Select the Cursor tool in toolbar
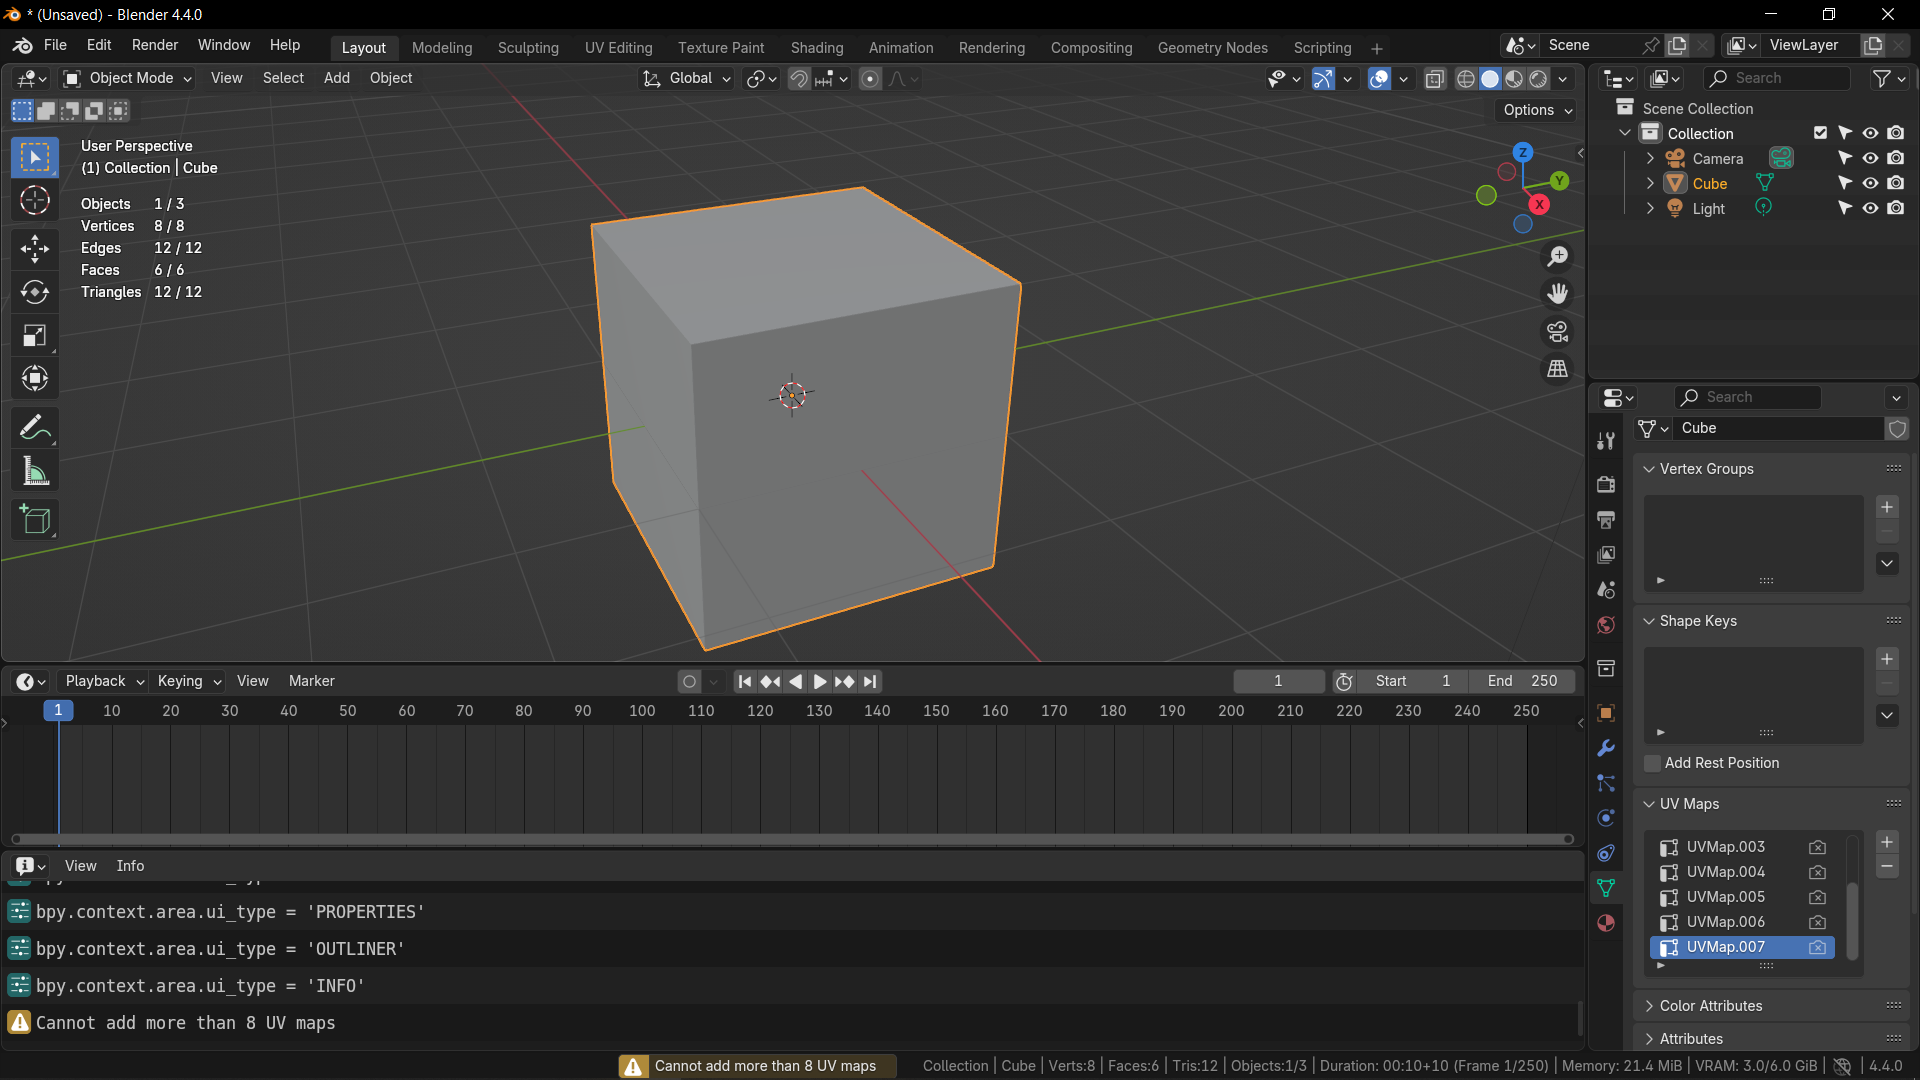This screenshot has width=1920, height=1080. [x=35, y=201]
